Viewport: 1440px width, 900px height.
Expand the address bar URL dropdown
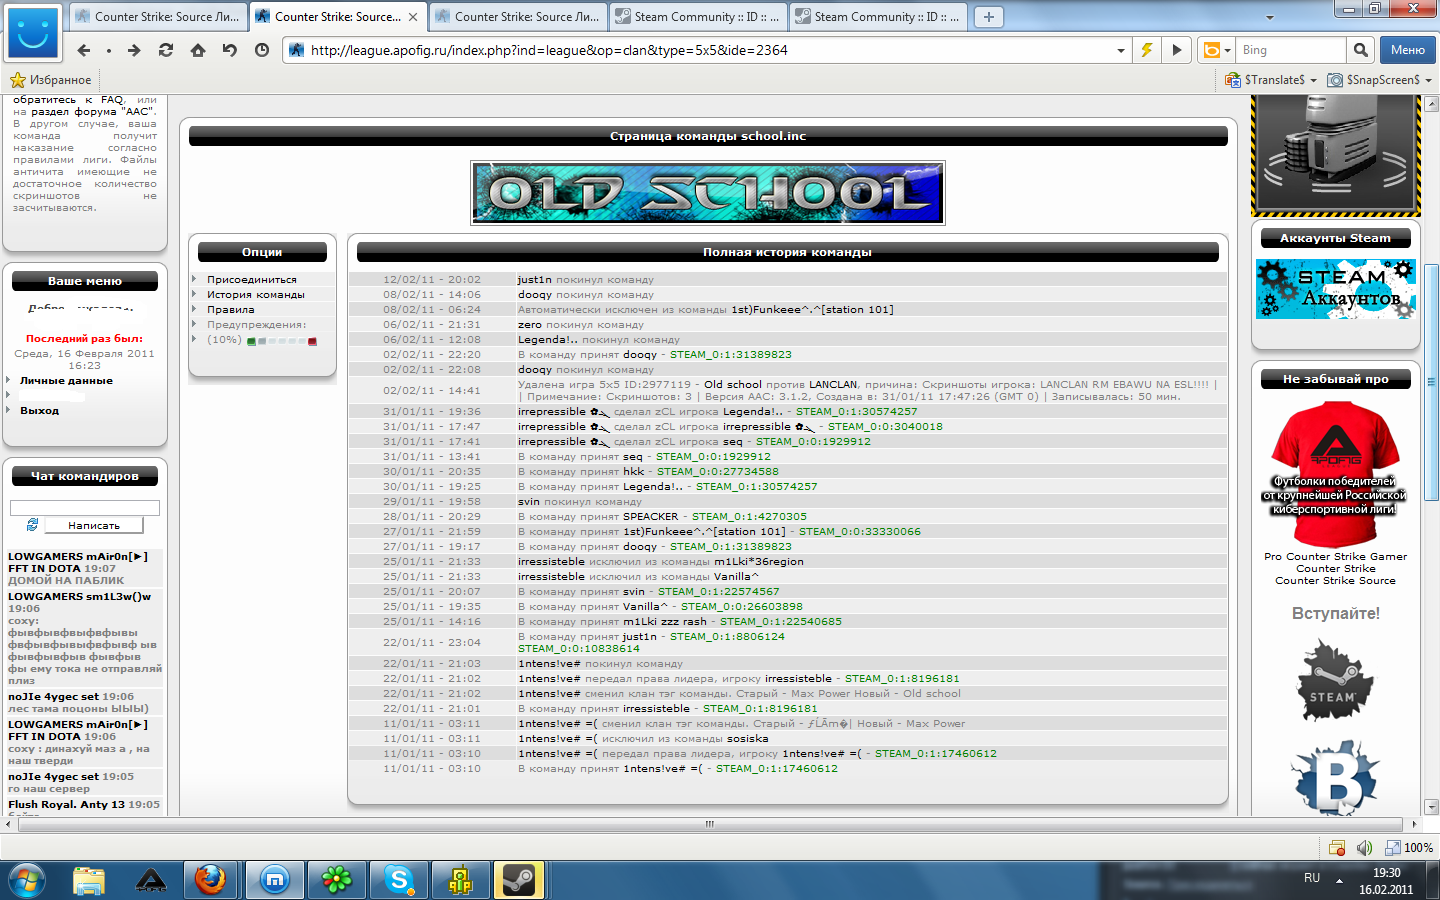[x=1121, y=50]
